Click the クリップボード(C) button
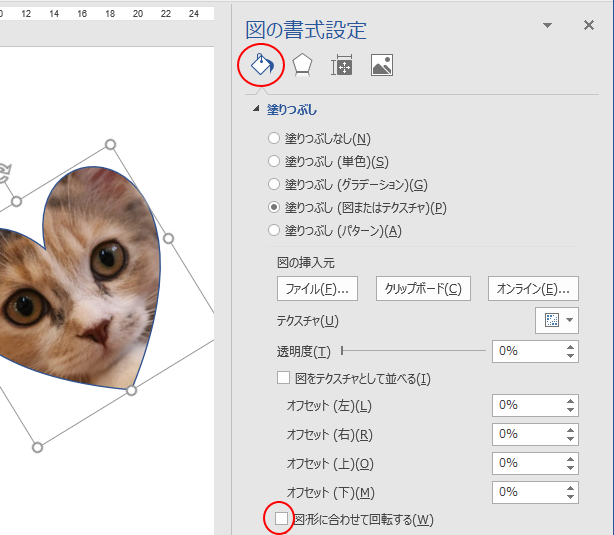The image size is (614, 535). point(423,289)
